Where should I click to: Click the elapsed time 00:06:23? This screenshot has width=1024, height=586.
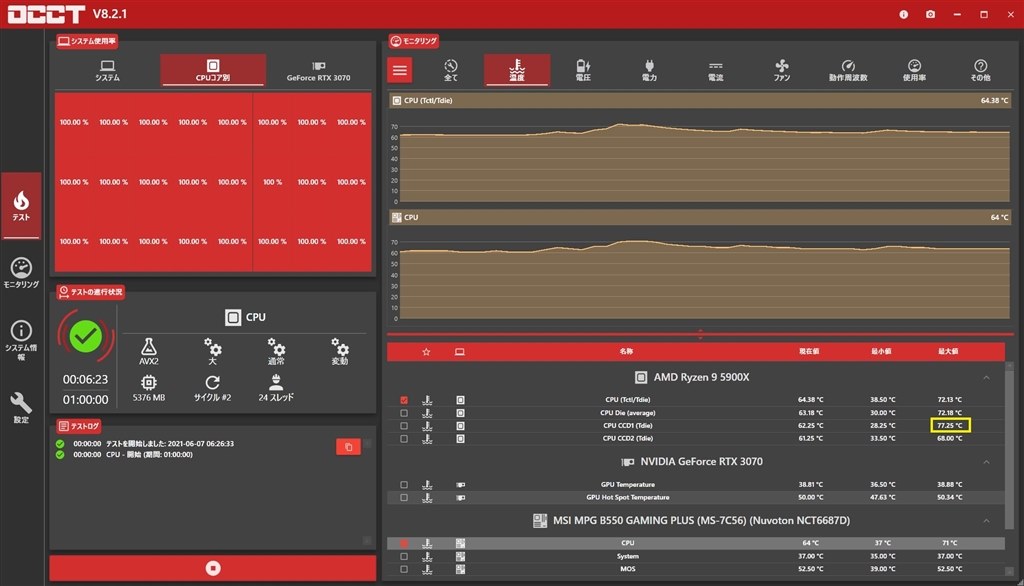[x=86, y=380]
